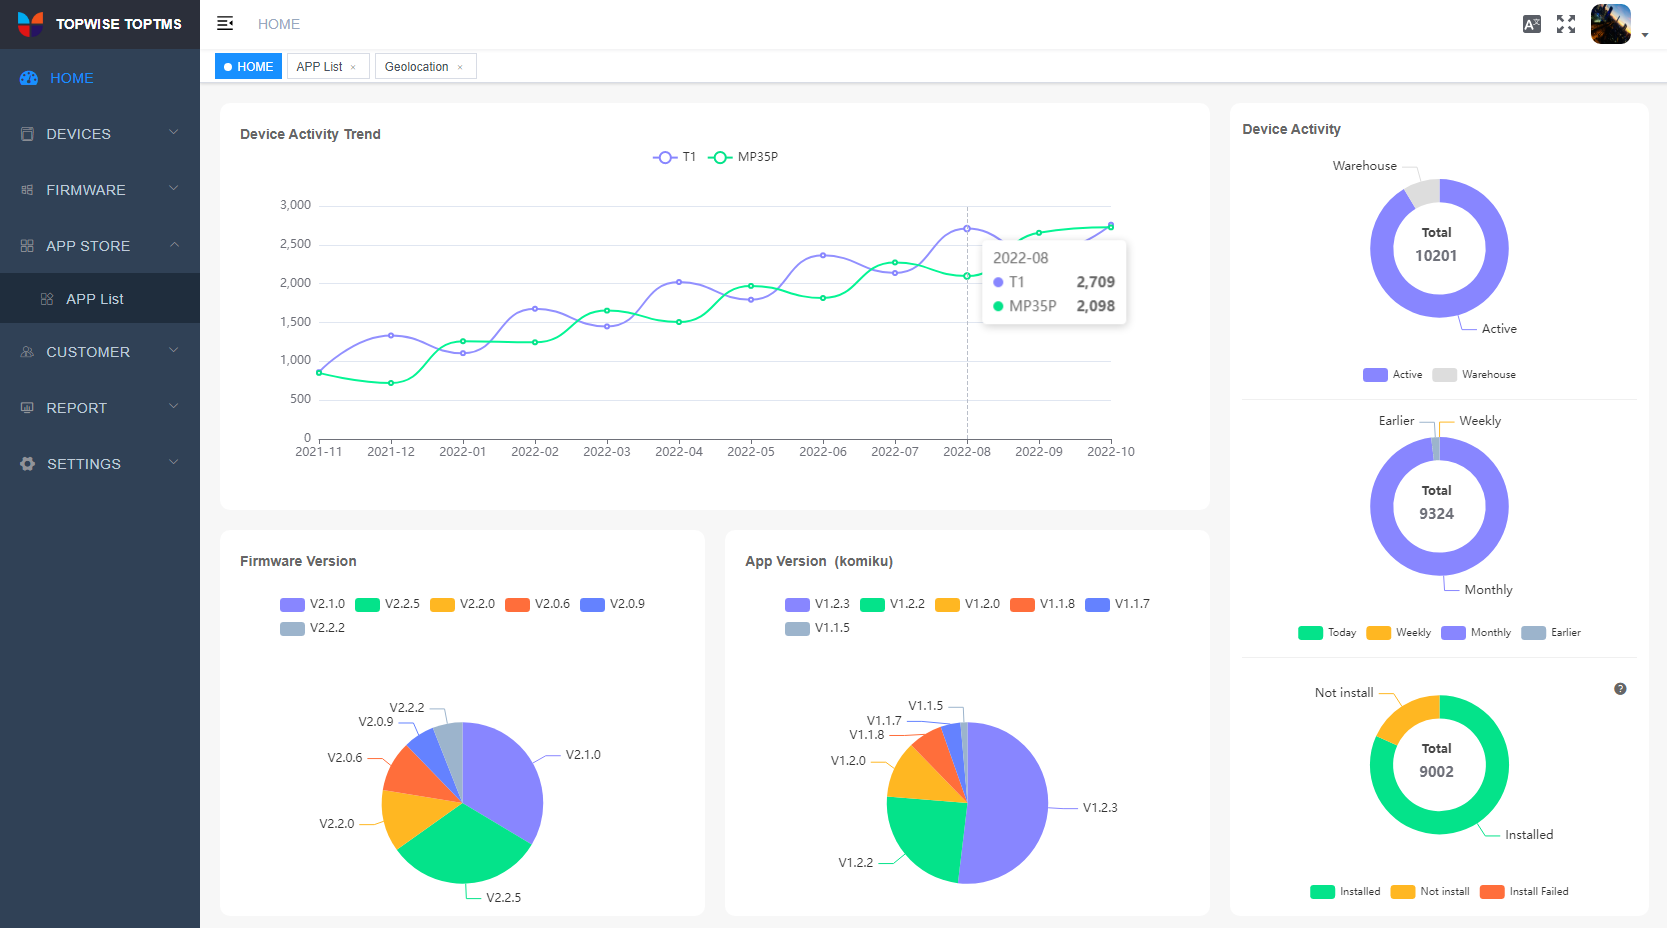Switch to the Geolocation tab
The image size is (1667, 928).
click(x=416, y=67)
